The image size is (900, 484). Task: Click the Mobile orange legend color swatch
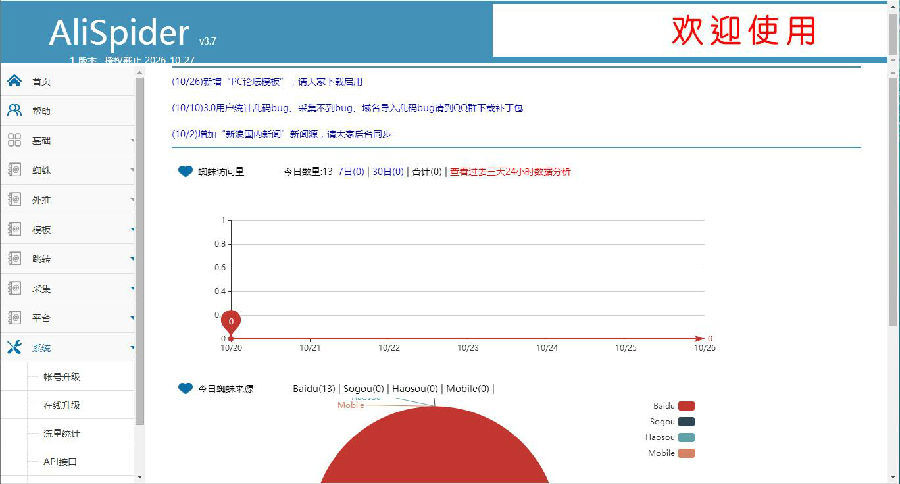(x=685, y=454)
